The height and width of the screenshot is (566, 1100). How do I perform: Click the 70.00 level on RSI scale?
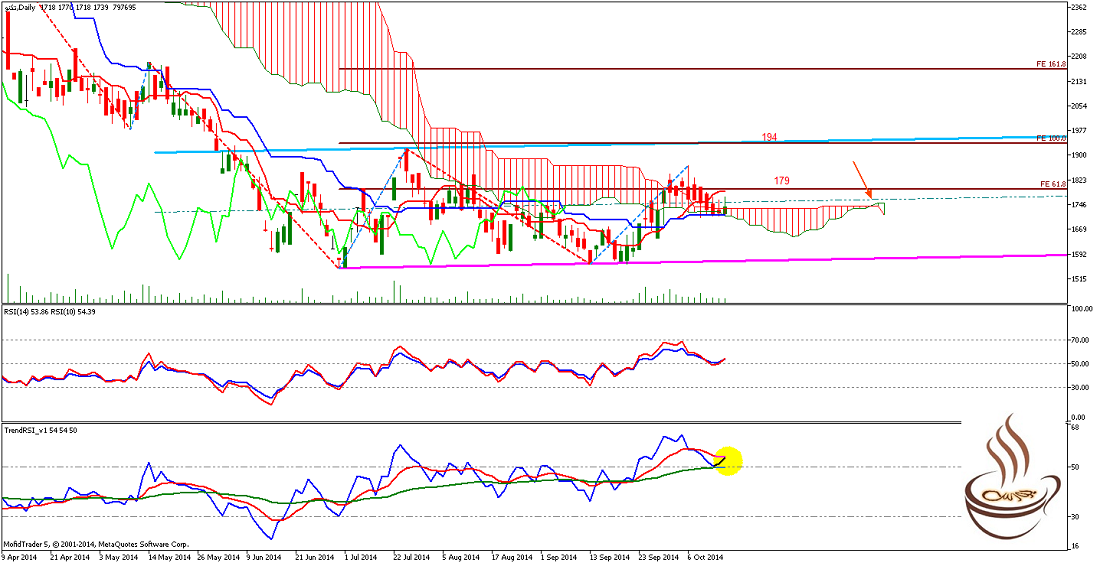1080,340
